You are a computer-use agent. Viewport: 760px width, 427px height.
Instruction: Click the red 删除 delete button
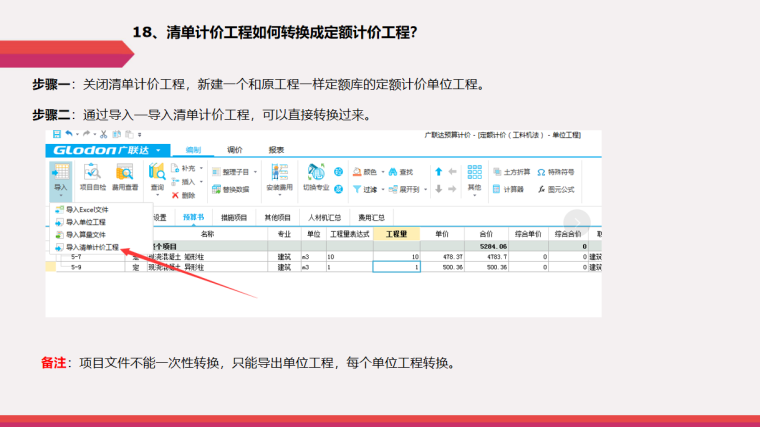(x=183, y=196)
